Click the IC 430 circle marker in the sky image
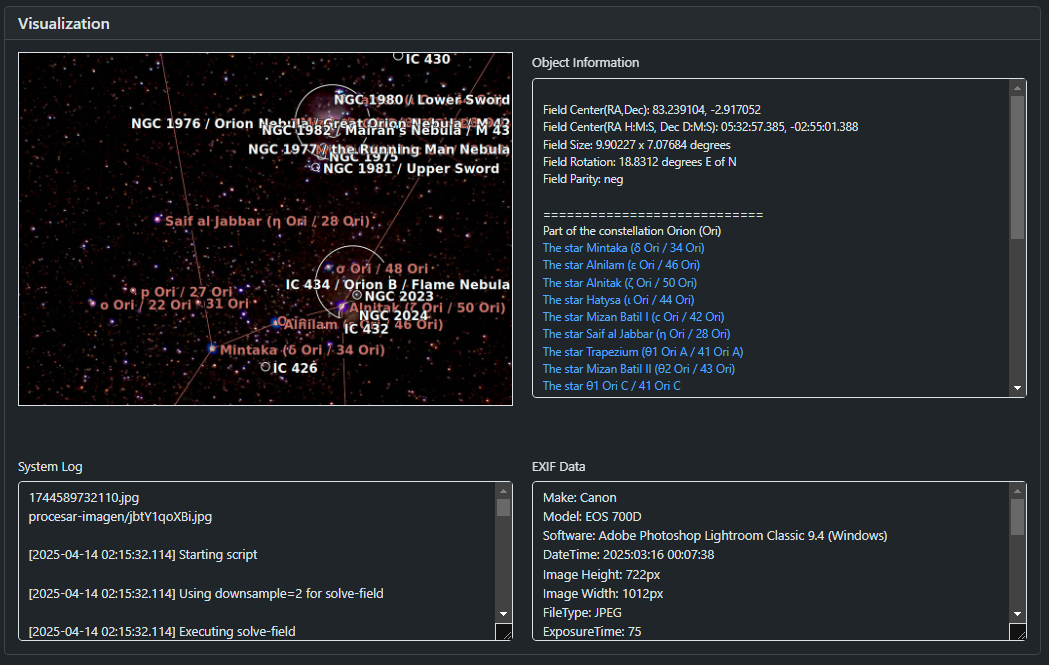 [398, 56]
